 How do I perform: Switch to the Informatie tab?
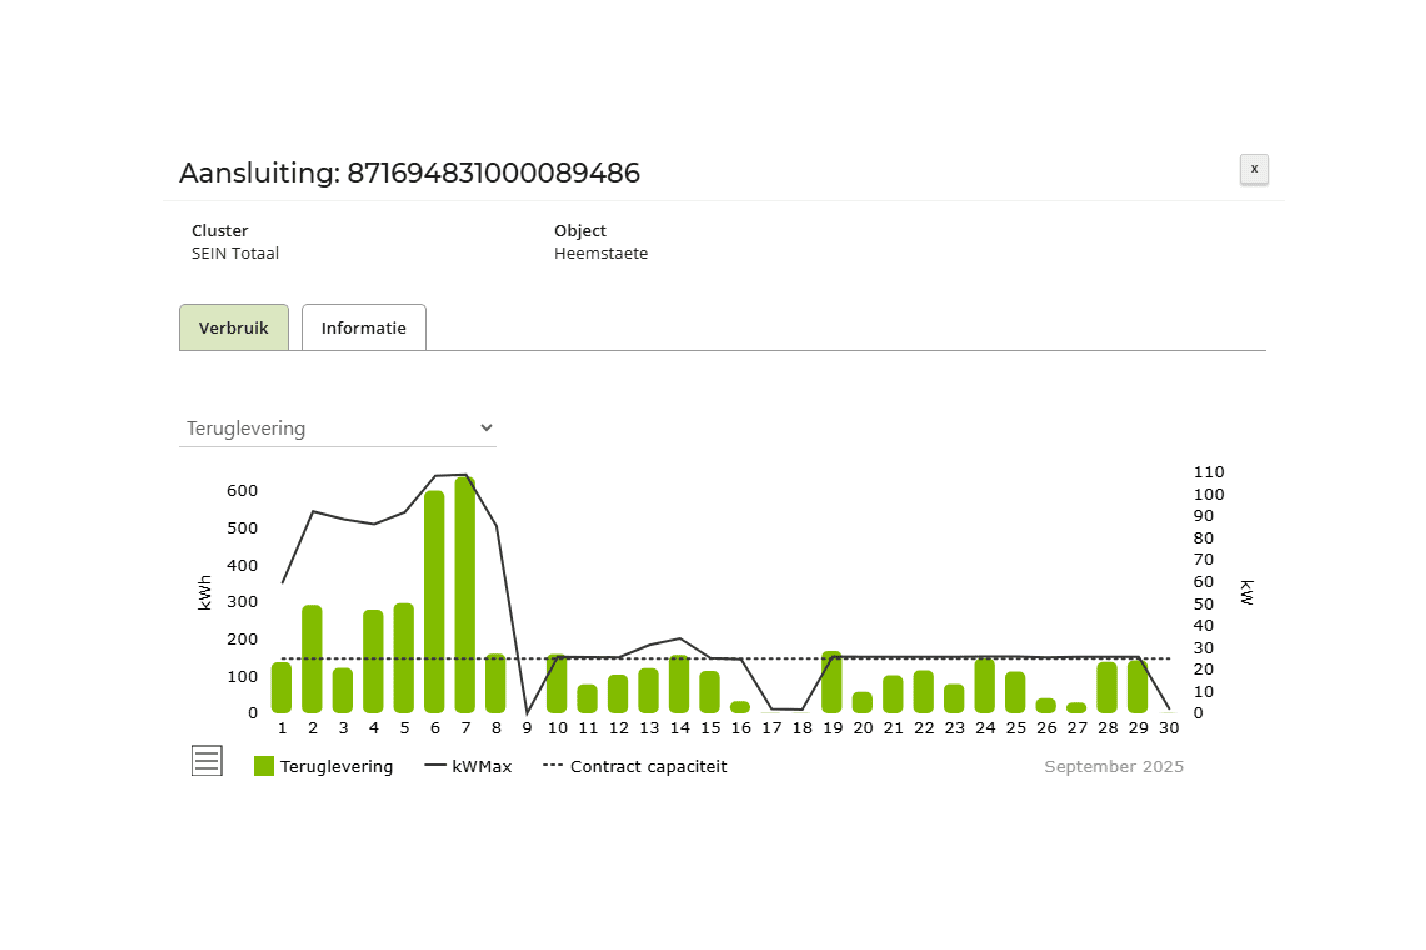(363, 328)
